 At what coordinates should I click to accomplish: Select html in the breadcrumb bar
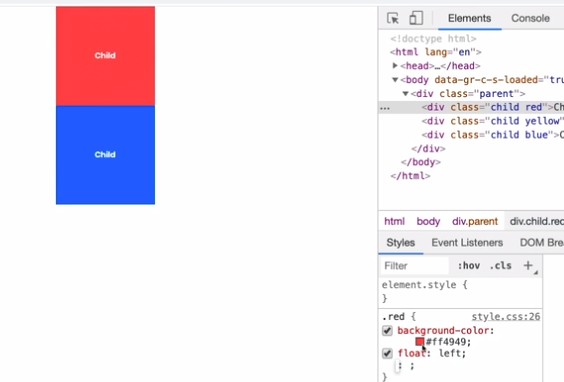tap(394, 221)
